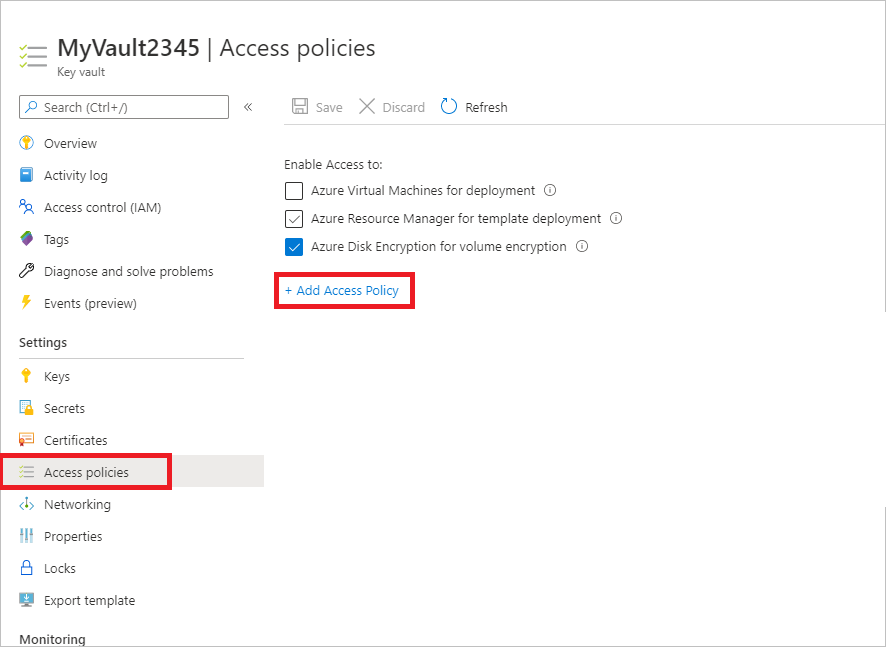Disable Azure Disk Encryption for volume encryption

(294, 246)
